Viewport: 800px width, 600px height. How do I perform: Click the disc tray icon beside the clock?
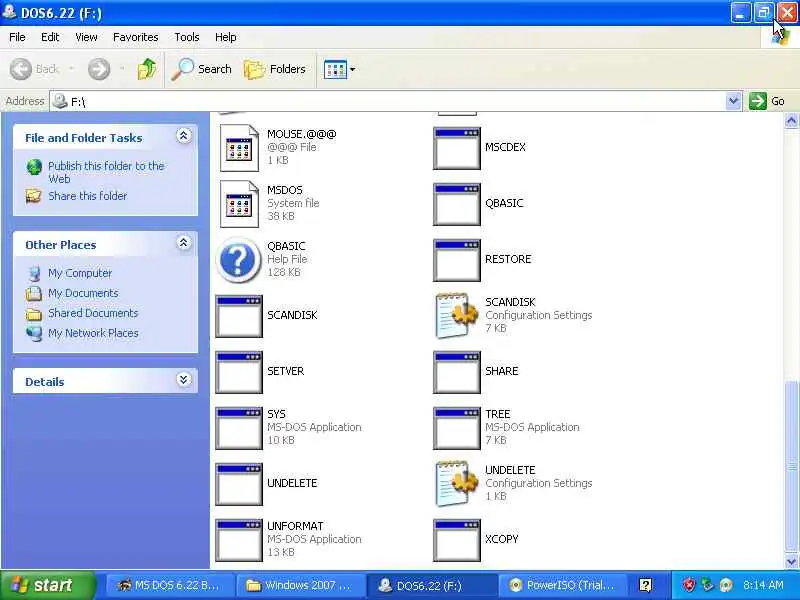coord(726,585)
